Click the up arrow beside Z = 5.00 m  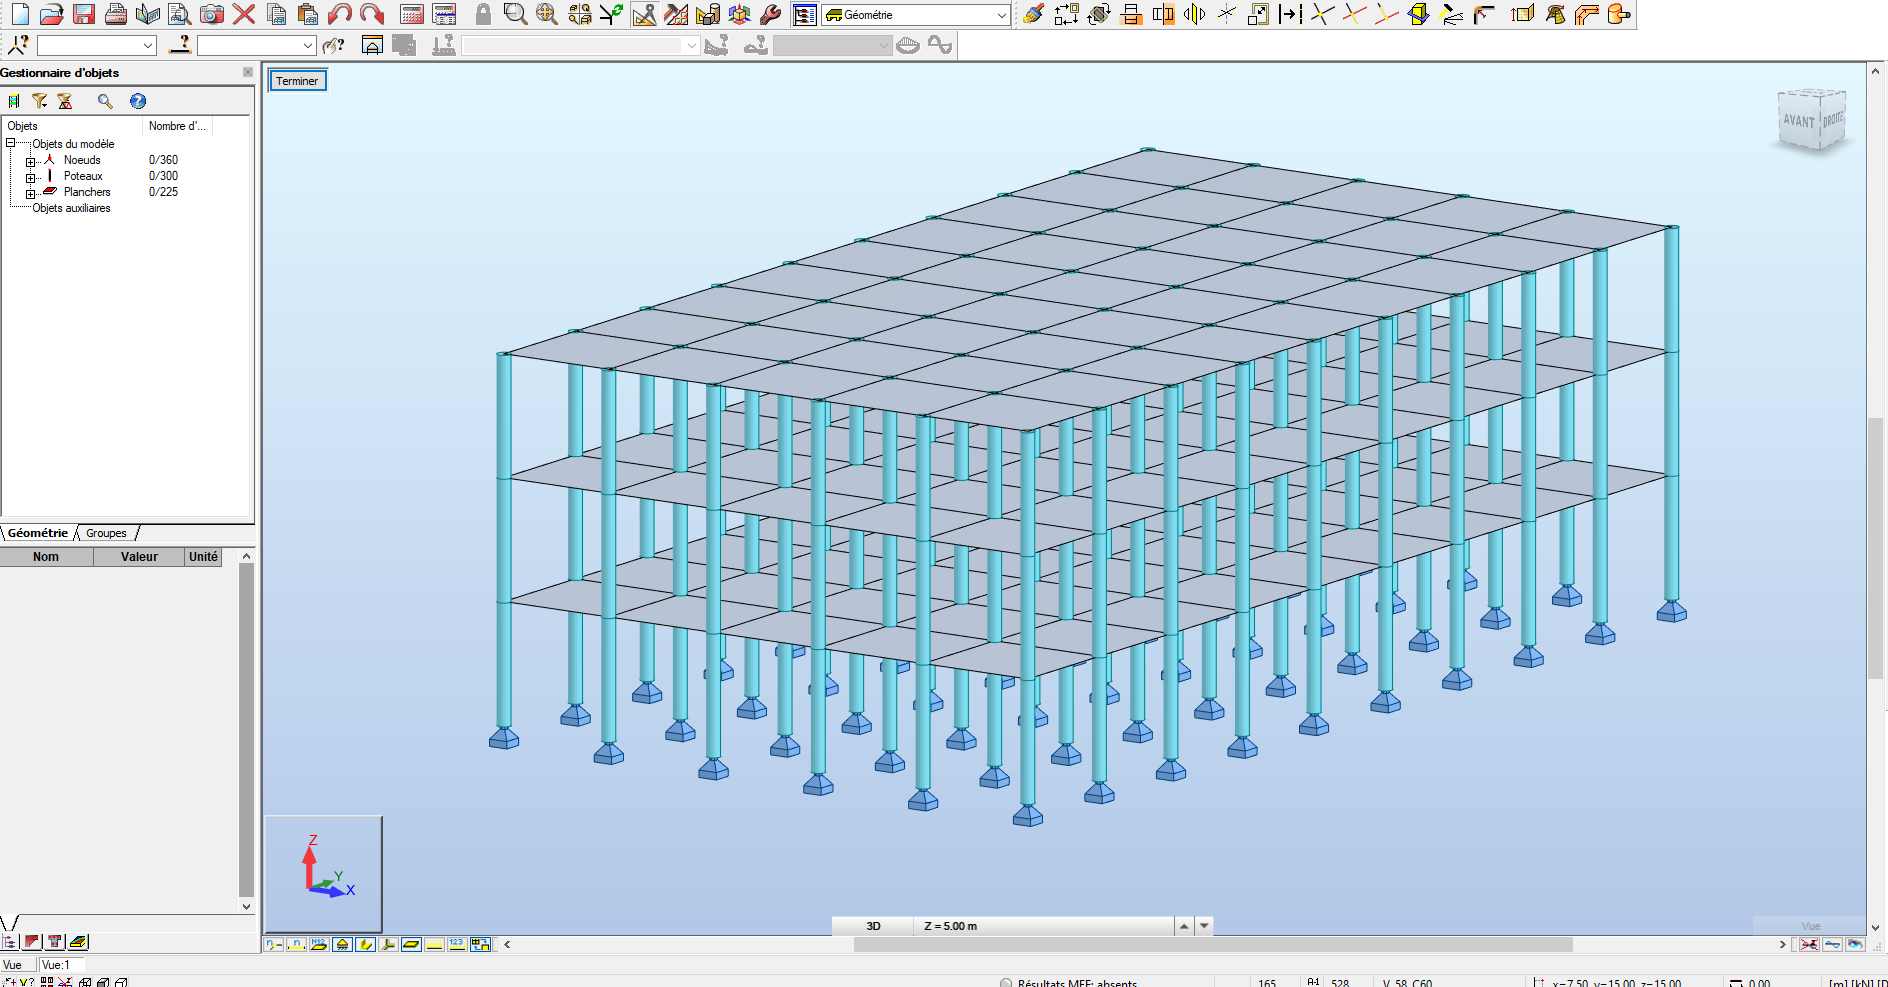click(x=1186, y=925)
